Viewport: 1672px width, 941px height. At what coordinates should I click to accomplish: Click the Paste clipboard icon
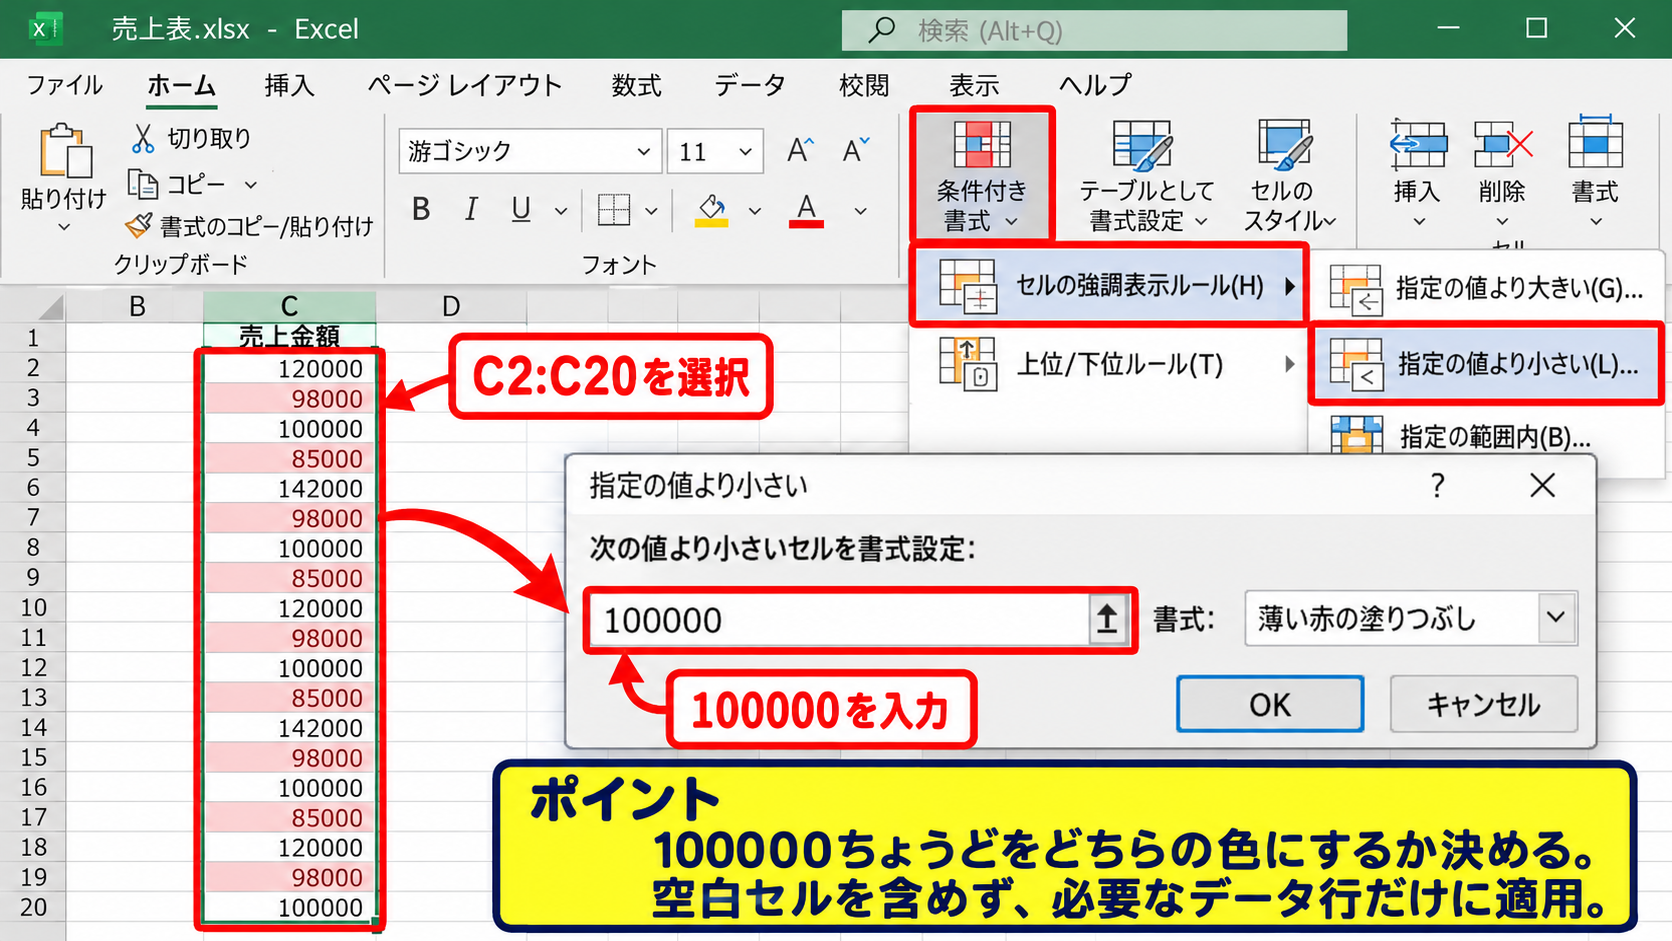coord(64,152)
